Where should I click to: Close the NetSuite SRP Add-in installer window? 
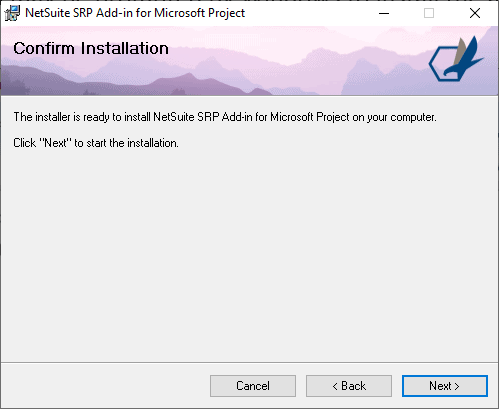(x=475, y=13)
